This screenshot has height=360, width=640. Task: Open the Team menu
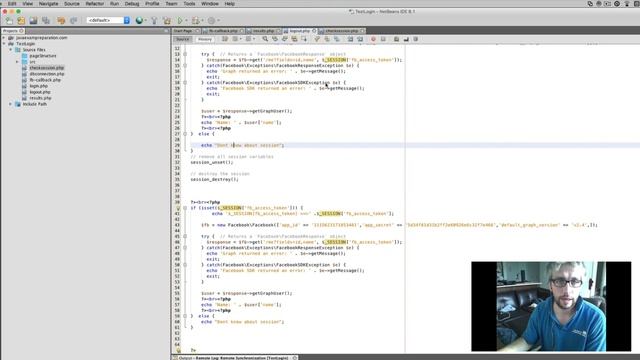(x=171, y=4)
